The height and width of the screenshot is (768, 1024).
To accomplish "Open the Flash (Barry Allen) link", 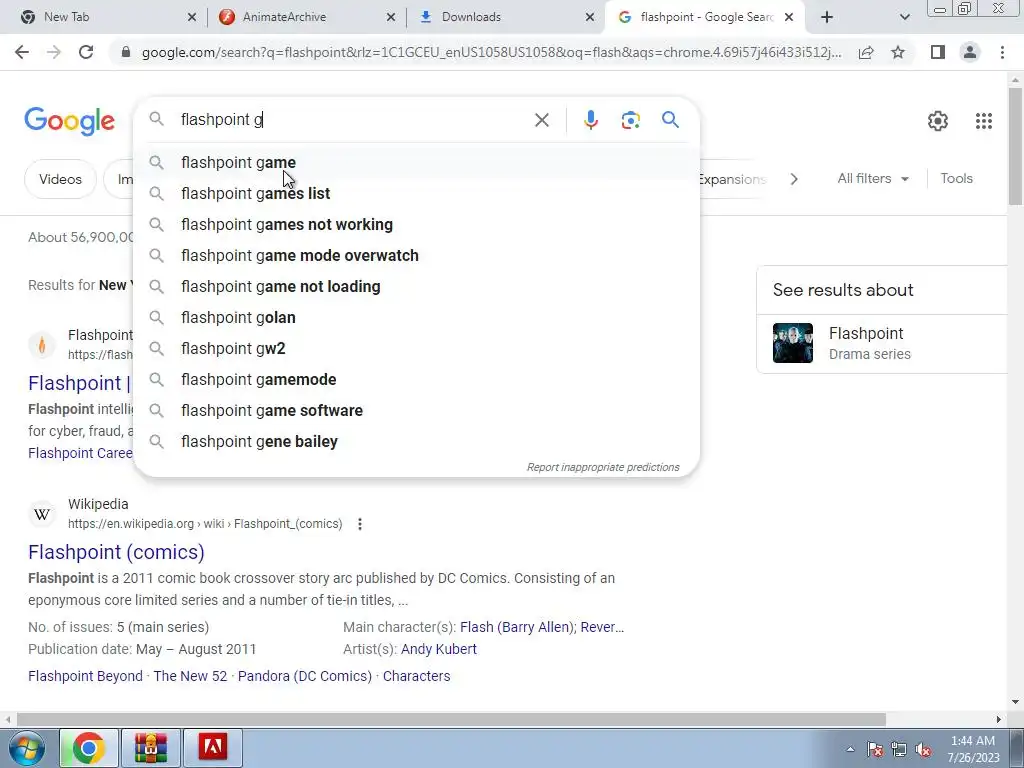I will click(516, 627).
